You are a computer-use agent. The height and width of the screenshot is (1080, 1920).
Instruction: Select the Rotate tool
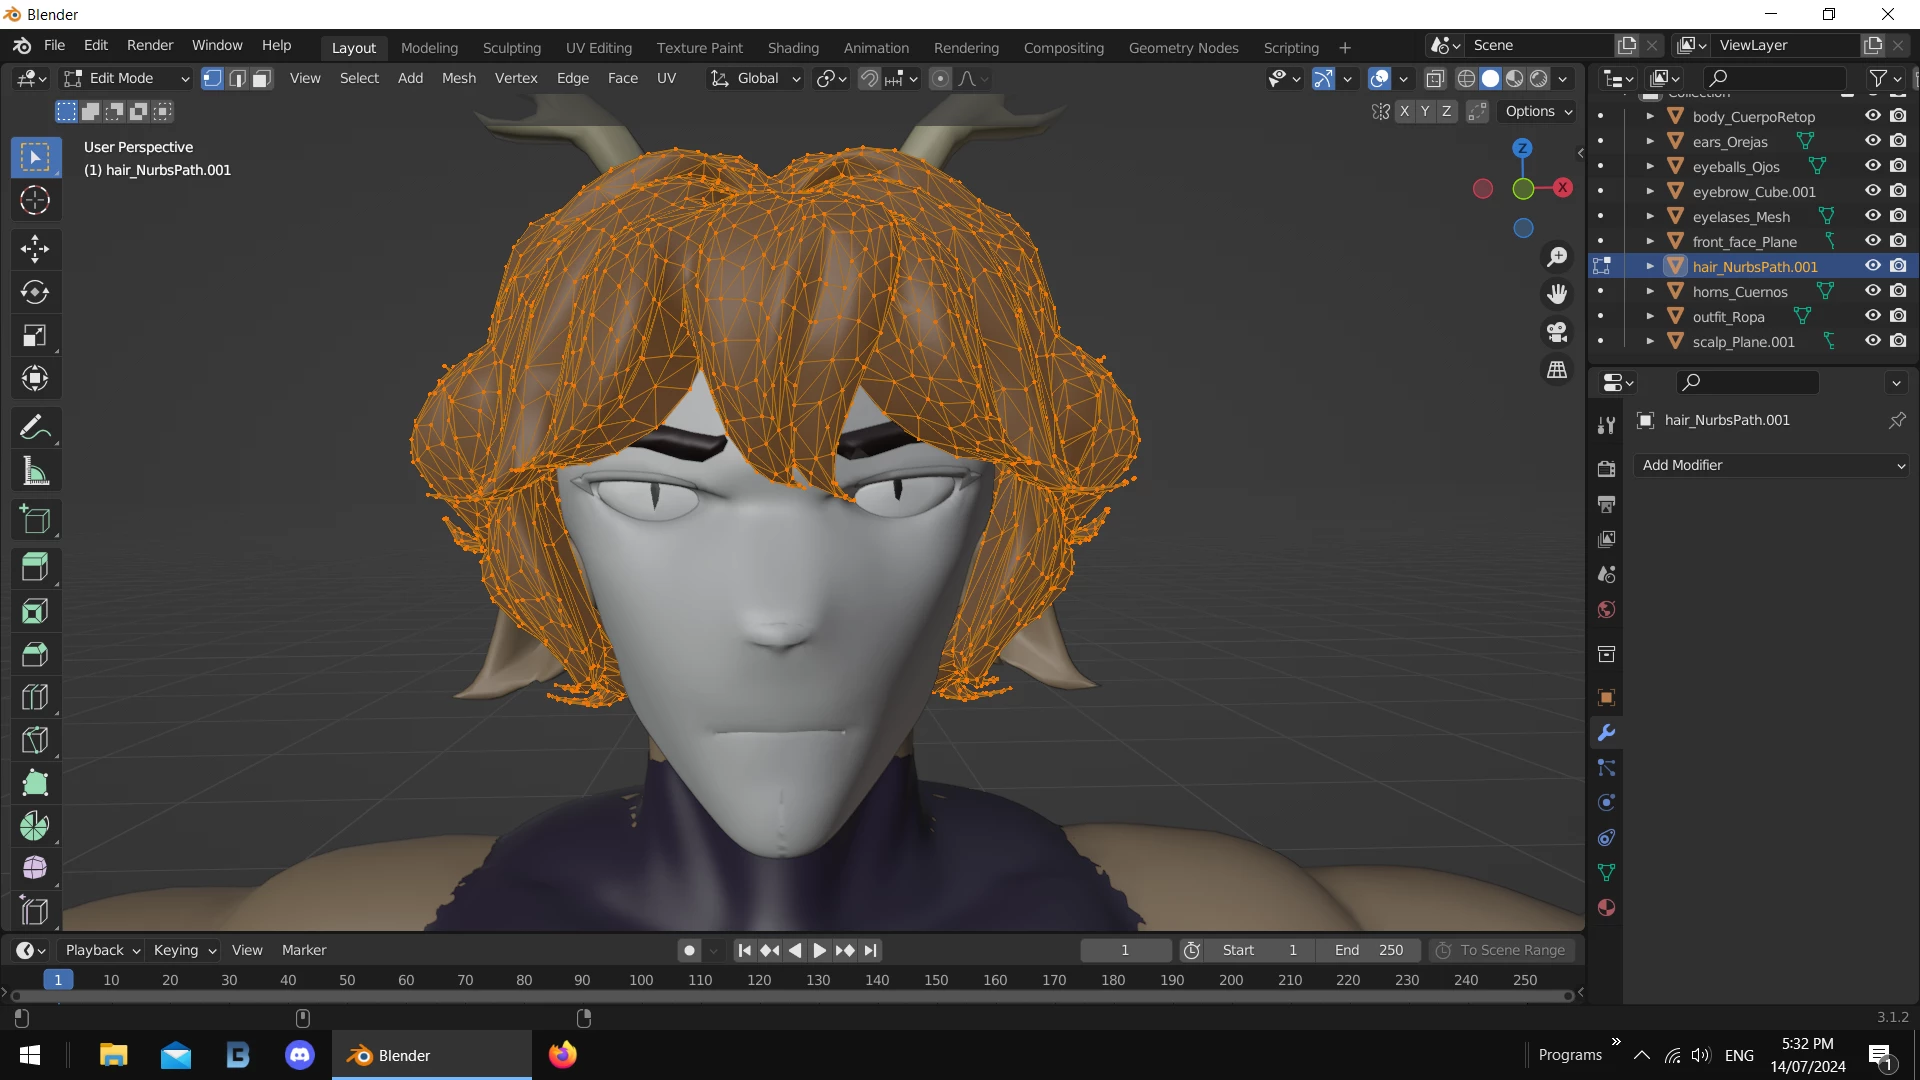(35, 292)
